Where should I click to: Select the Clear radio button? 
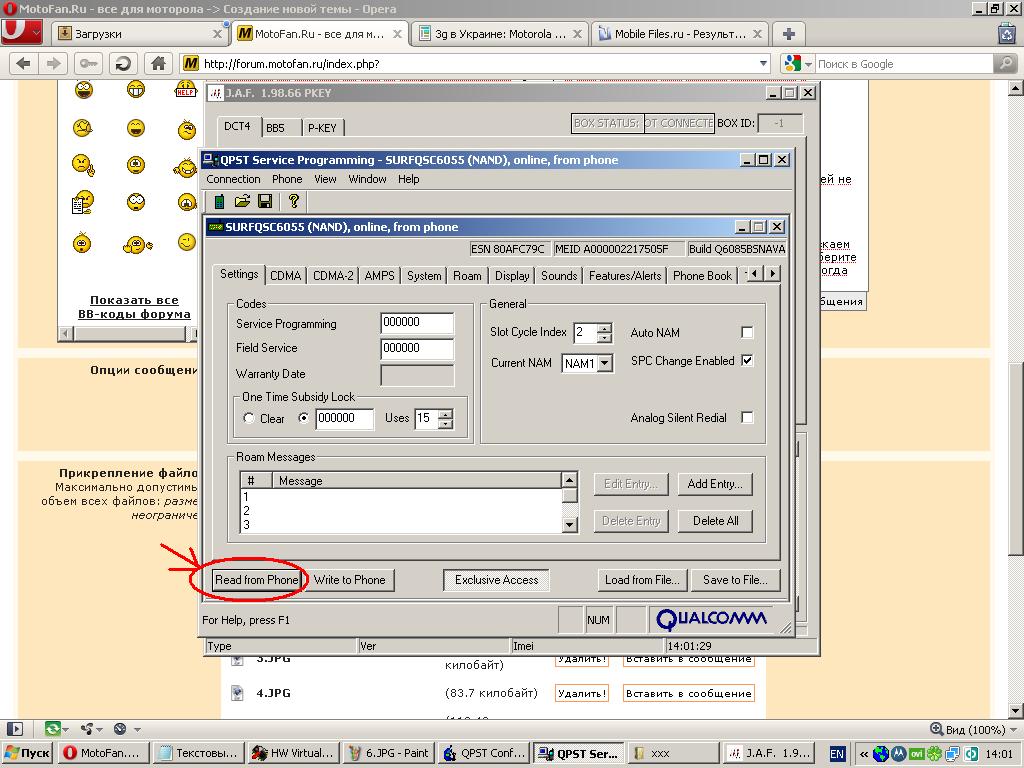248,418
